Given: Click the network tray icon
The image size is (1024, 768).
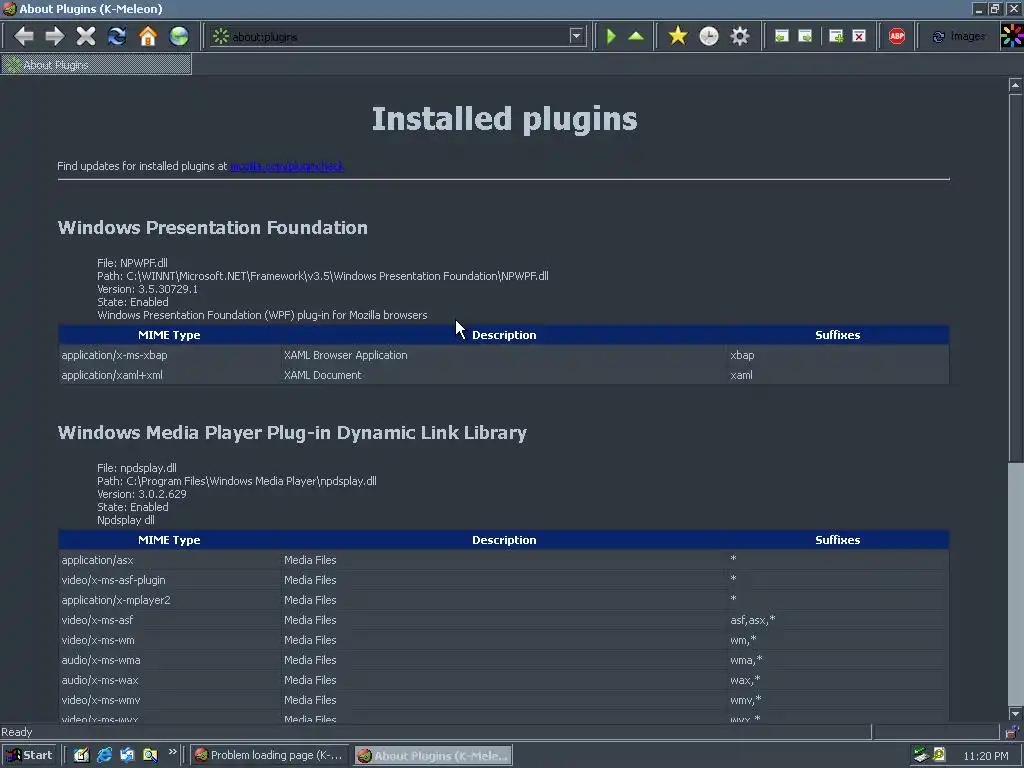Looking at the screenshot, I should 921,755.
